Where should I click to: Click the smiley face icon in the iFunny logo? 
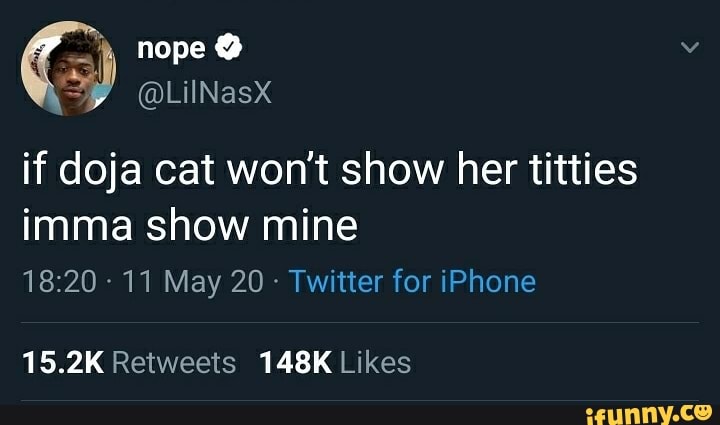tap(702, 410)
